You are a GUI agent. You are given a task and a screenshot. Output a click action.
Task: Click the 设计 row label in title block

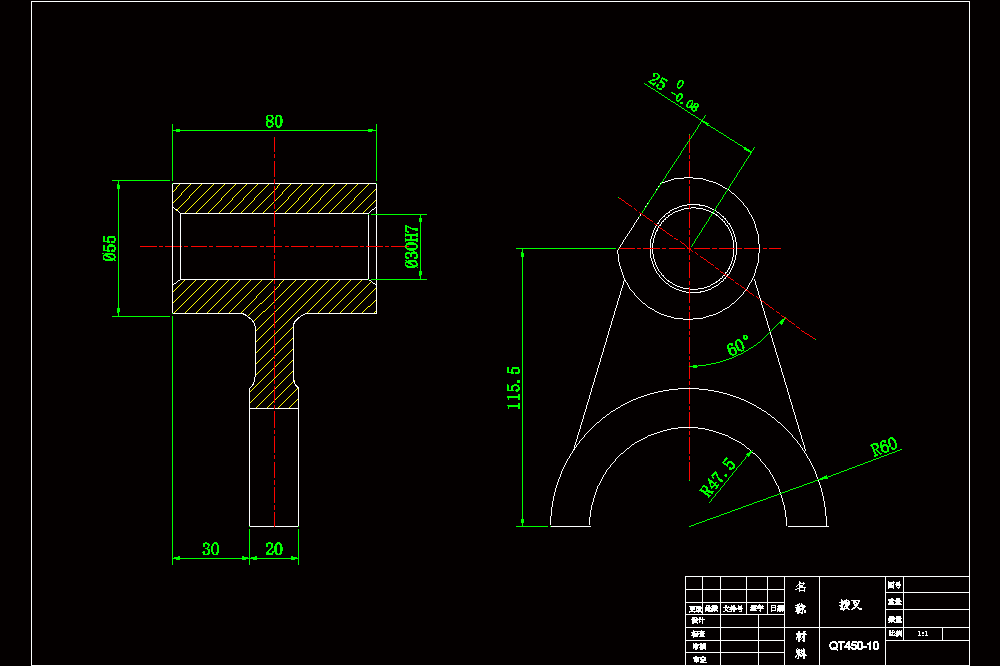698,620
